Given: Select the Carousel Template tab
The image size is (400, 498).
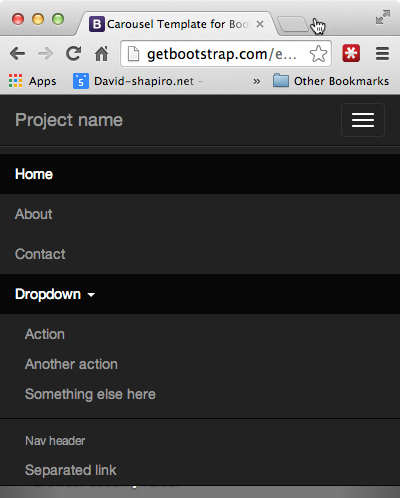Looking at the screenshot, I should point(177,24).
